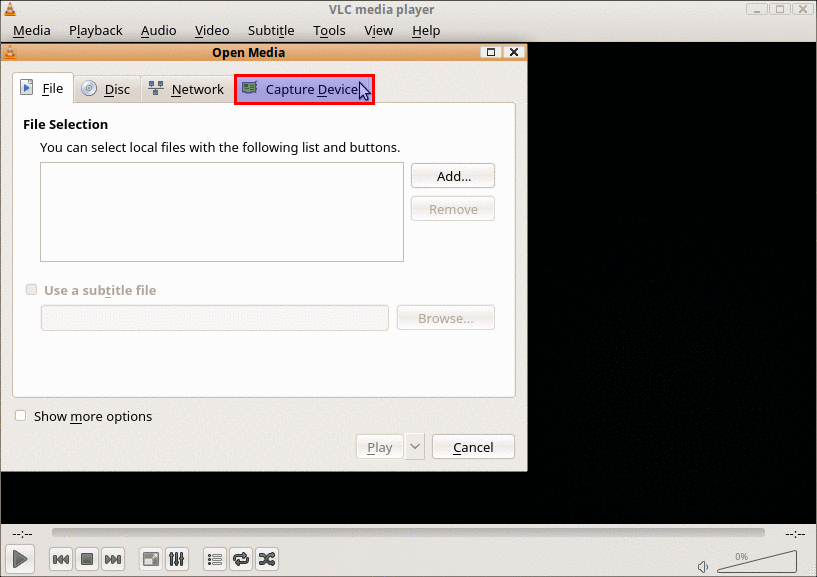The width and height of the screenshot is (817, 577).
Task: Open the Media menu
Action: coord(31,30)
